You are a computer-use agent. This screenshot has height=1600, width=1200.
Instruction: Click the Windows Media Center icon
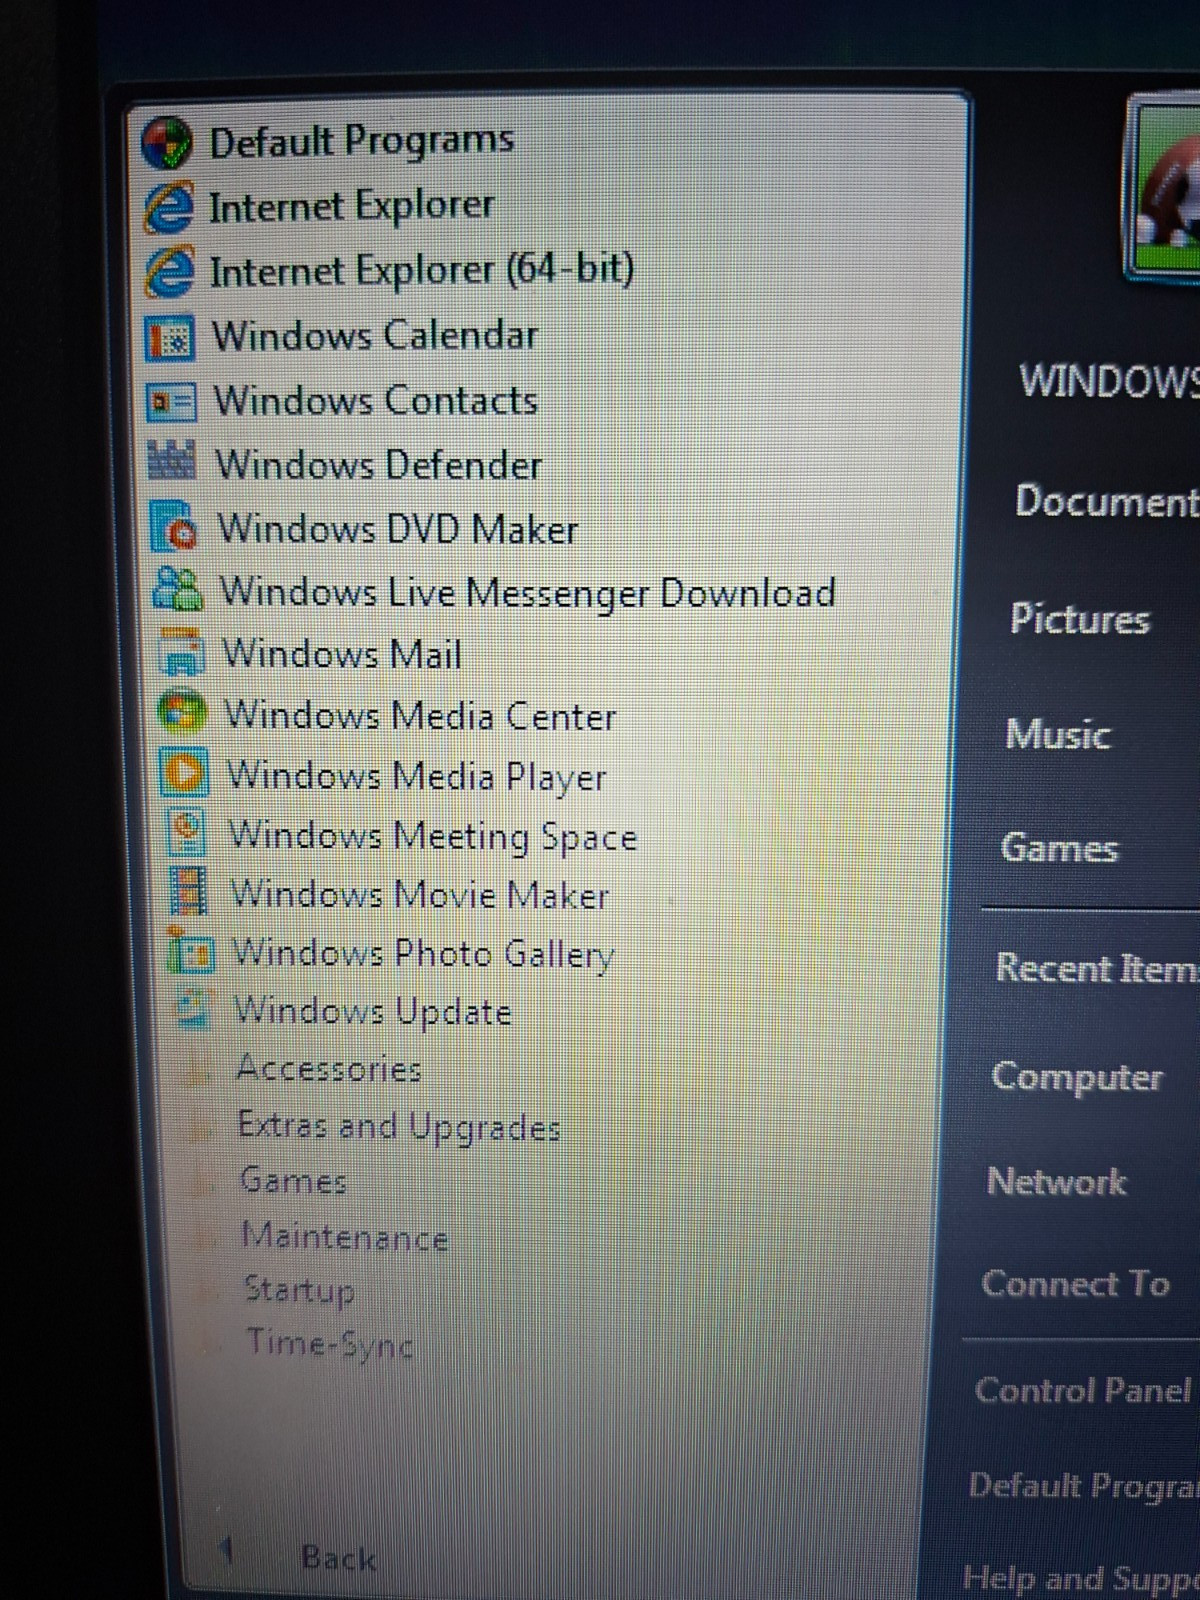tap(182, 713)
